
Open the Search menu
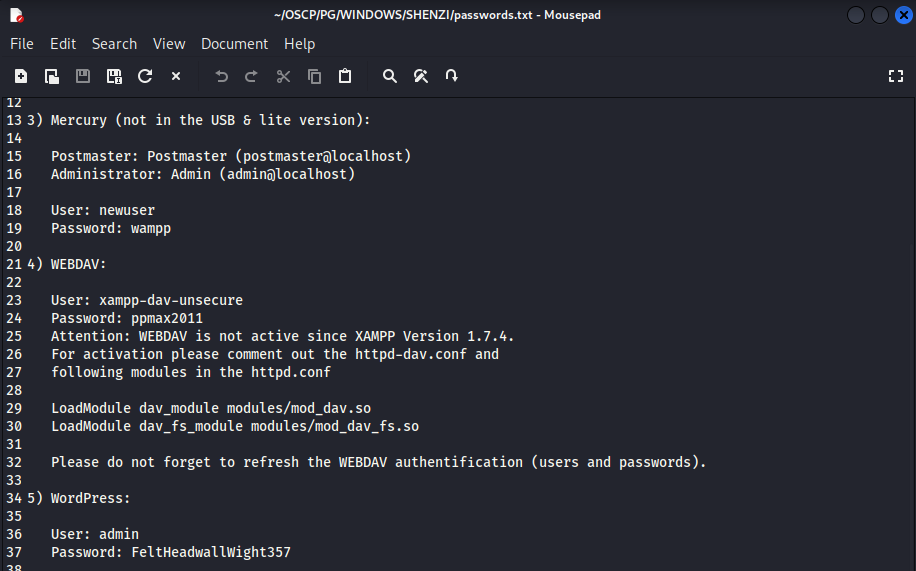click(114, 44)
